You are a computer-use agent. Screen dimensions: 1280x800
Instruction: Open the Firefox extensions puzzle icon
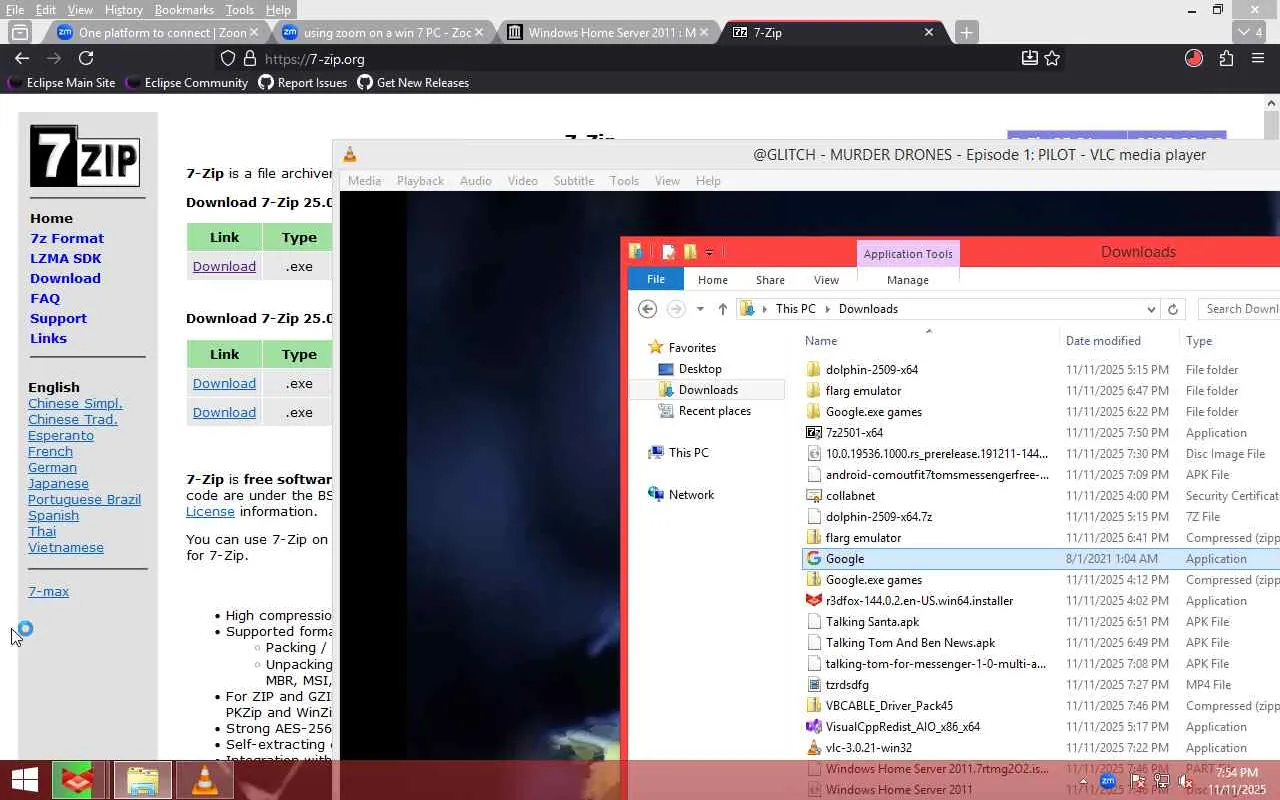coord(1226,59)
